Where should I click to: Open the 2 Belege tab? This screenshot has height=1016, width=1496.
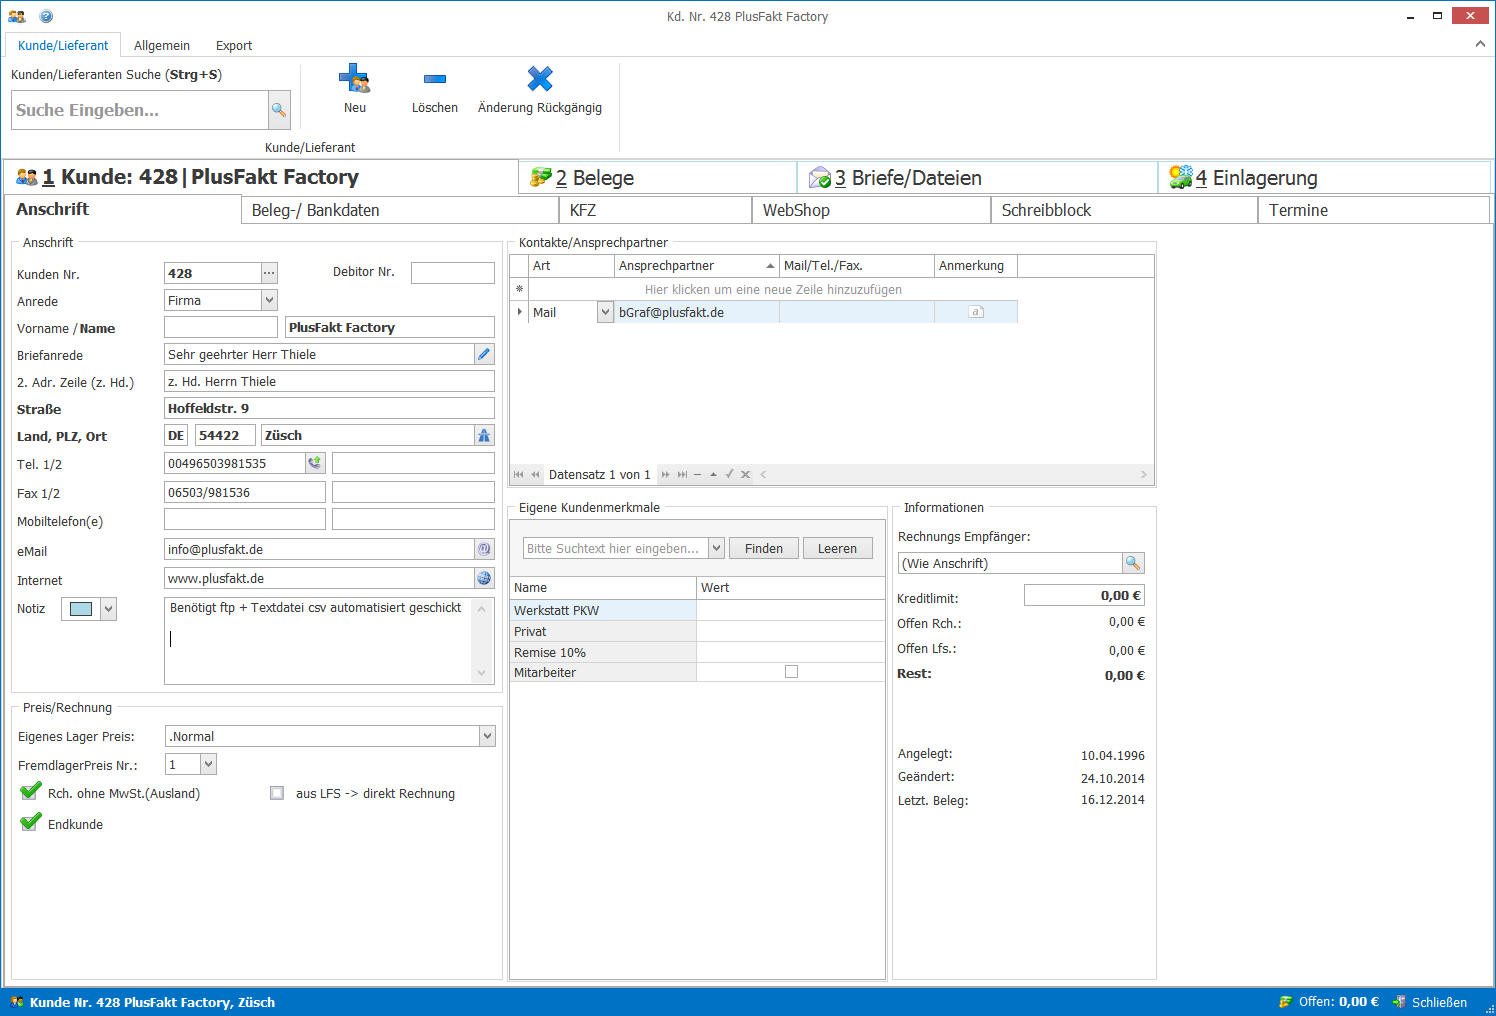point(657,177)
